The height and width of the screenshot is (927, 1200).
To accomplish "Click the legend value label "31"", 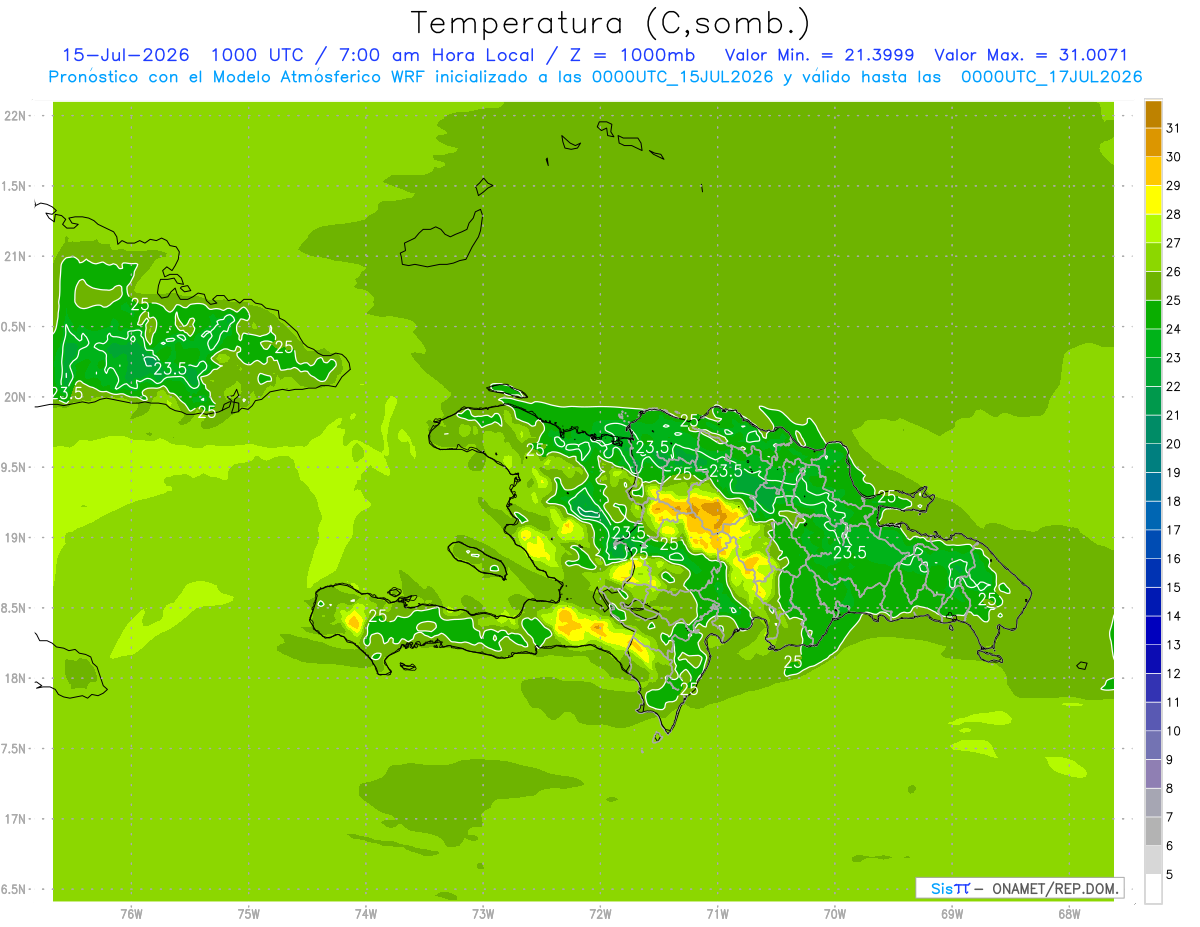I will click(1173, 128).
